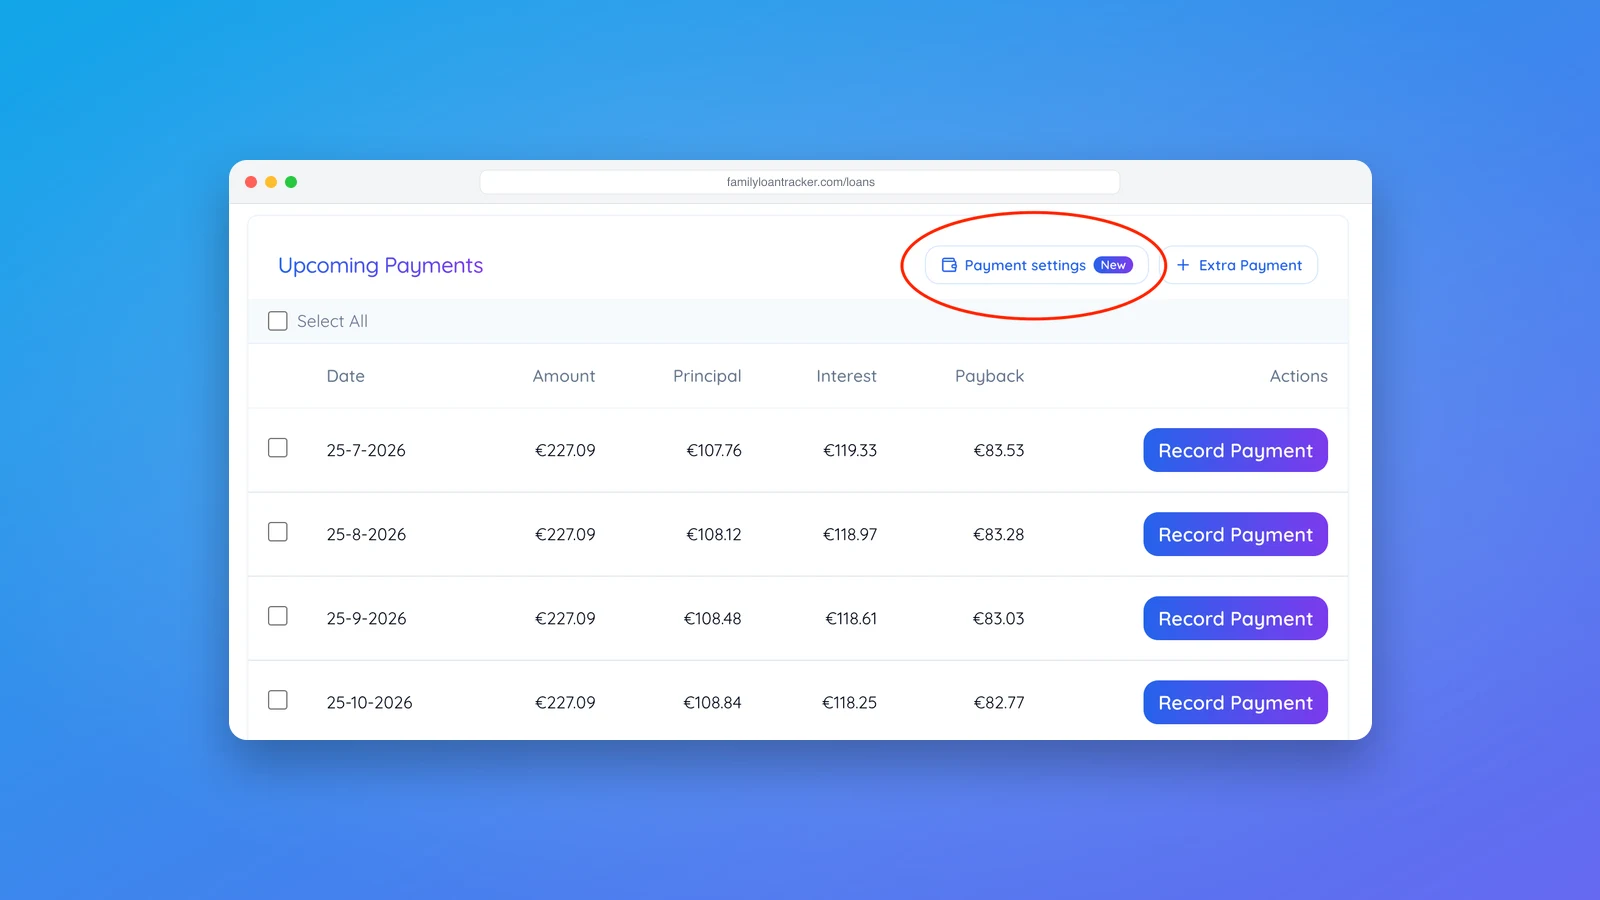Click the Actions column header
Viewport: 1600px width, 900px height.
tap(1298, 376)
